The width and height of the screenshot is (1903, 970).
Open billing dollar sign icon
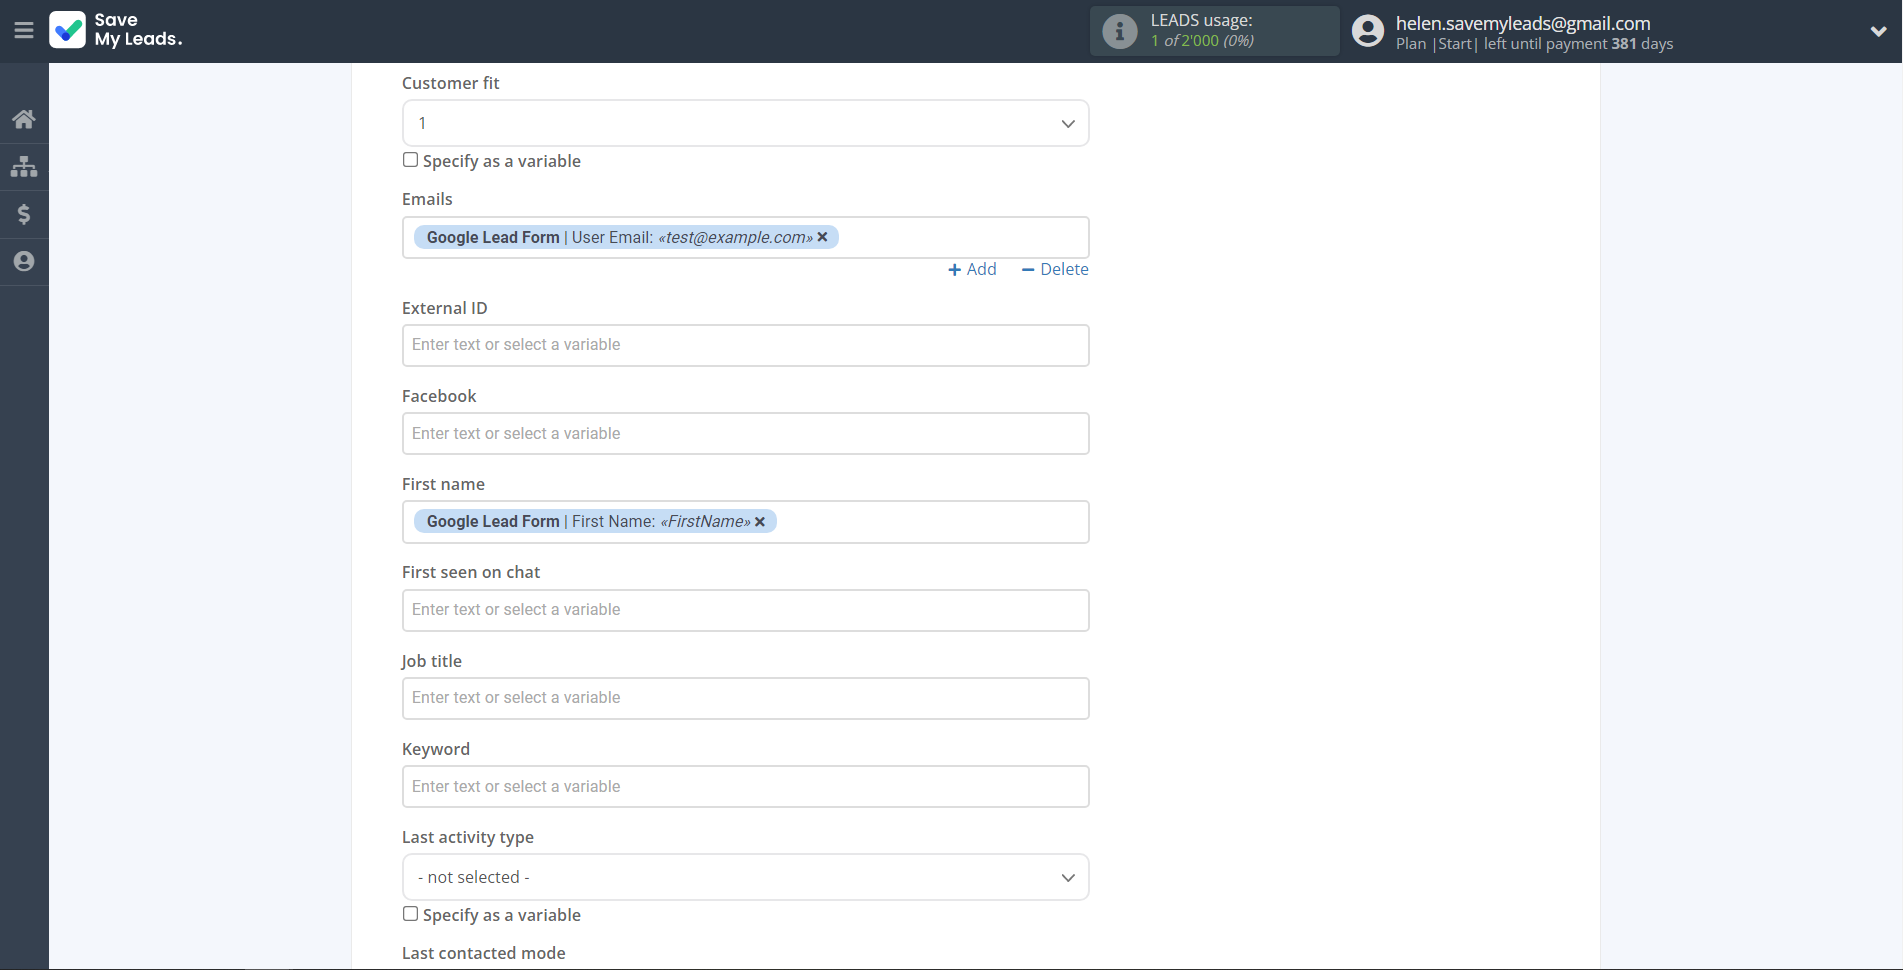(x=24, y=214)
